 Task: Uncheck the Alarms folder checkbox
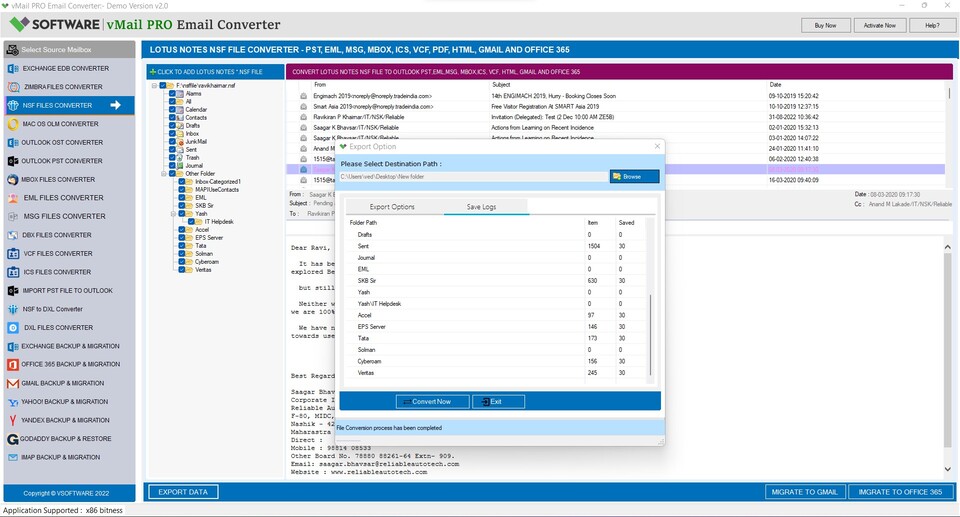173,94
